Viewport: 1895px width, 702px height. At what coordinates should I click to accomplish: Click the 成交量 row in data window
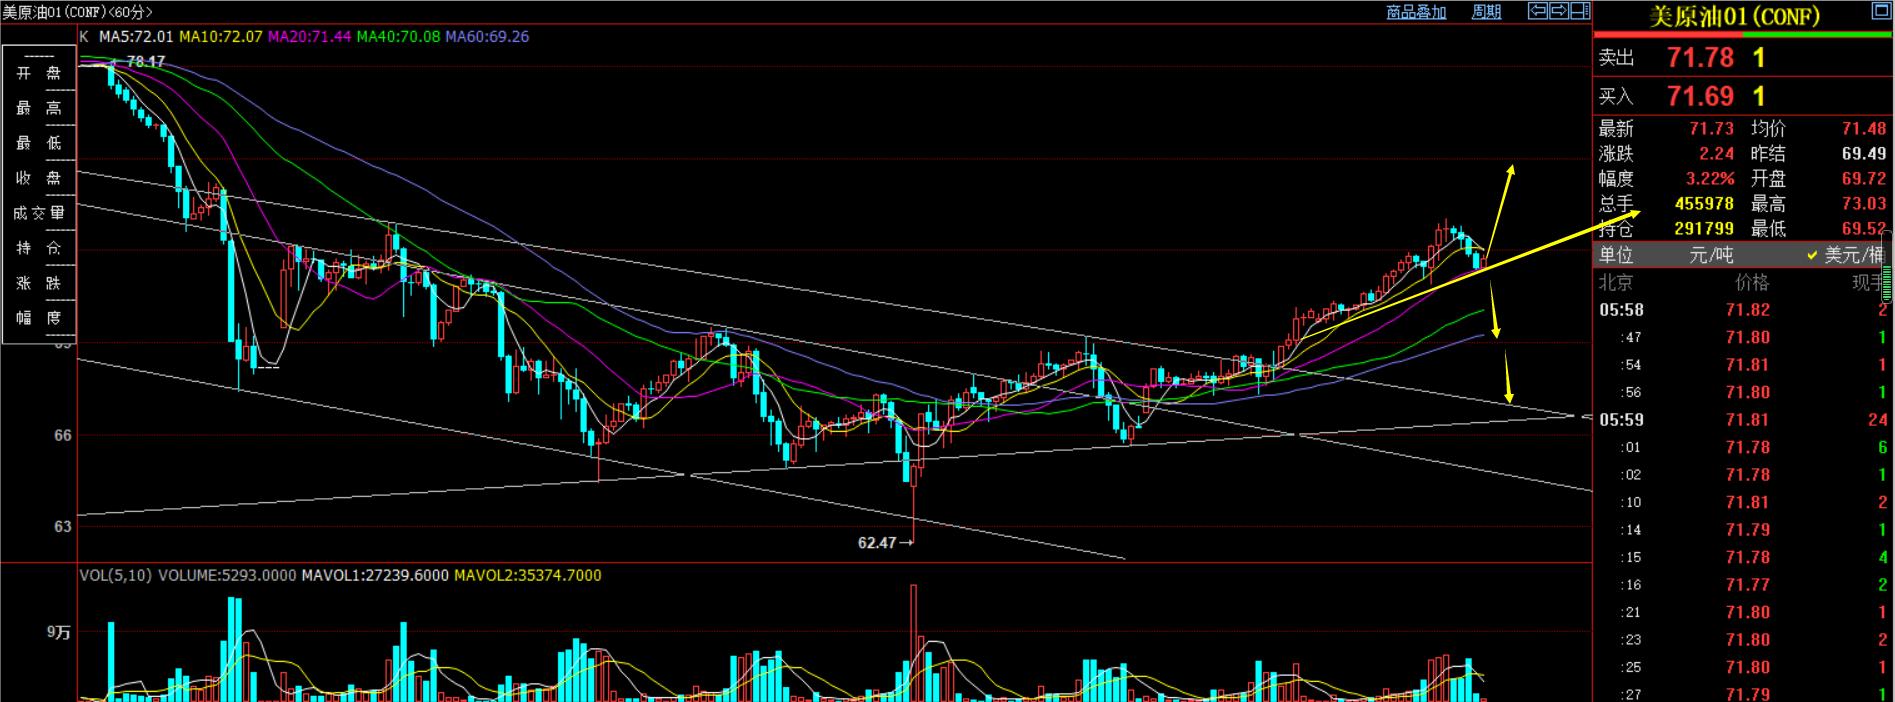click(x=39, y=213)
